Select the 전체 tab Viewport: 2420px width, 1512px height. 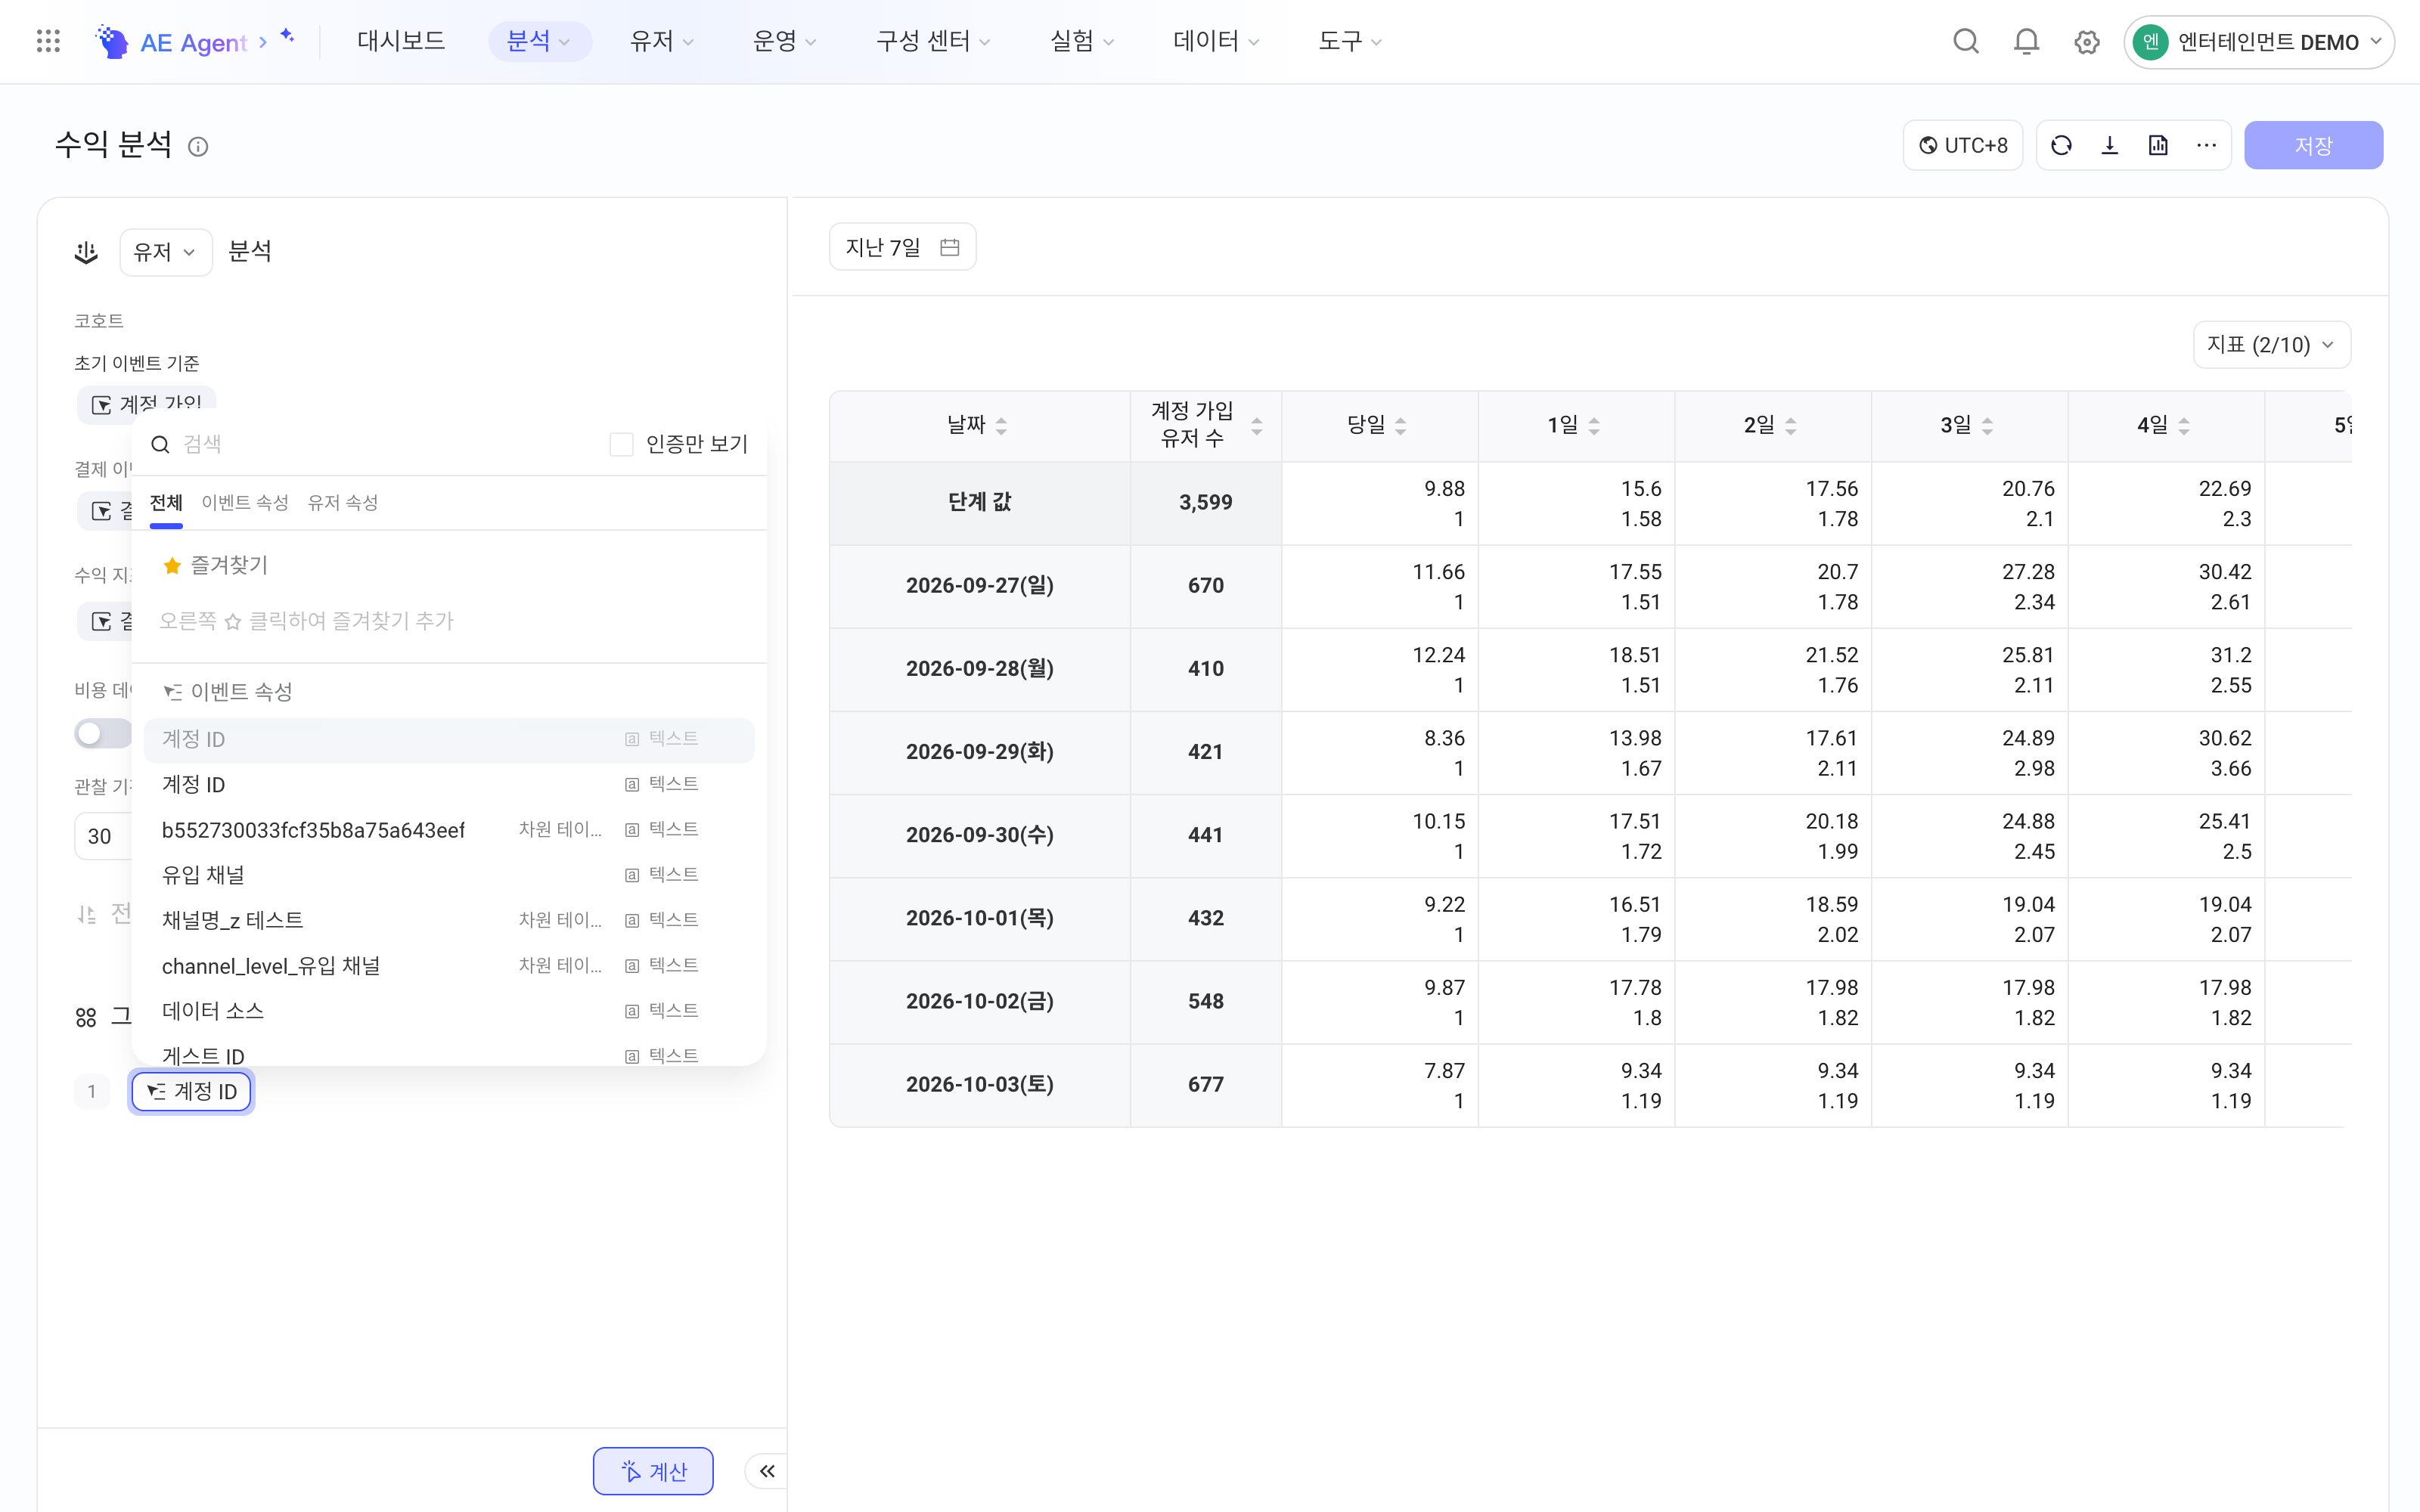coord(166,502)
